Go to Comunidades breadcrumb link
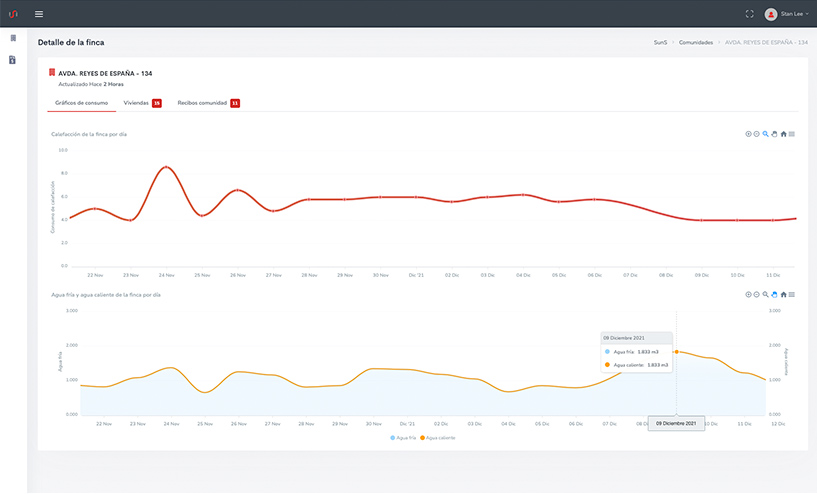Image resolution: width=817 pixels, height=494 pixels. pos(696,43)
